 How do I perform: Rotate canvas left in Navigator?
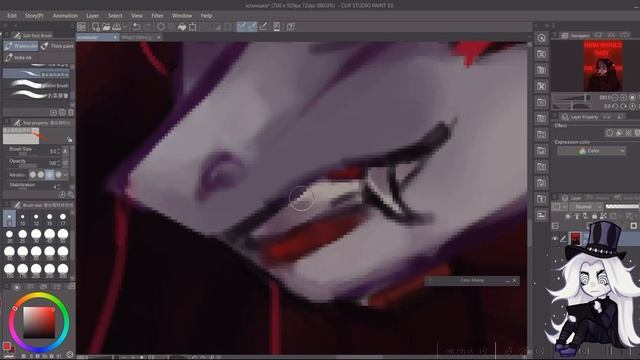coord(616,106)
